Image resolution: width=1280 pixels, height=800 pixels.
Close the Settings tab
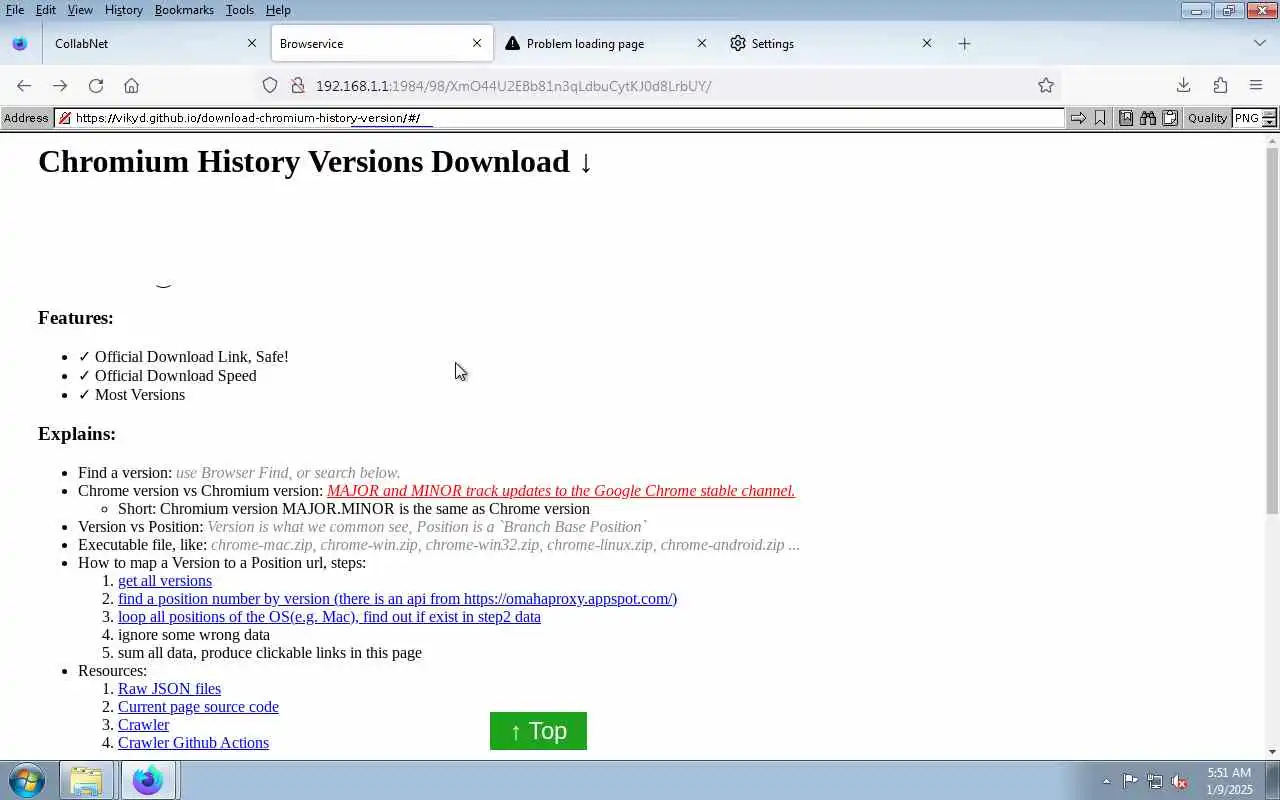tap(927, 44)
